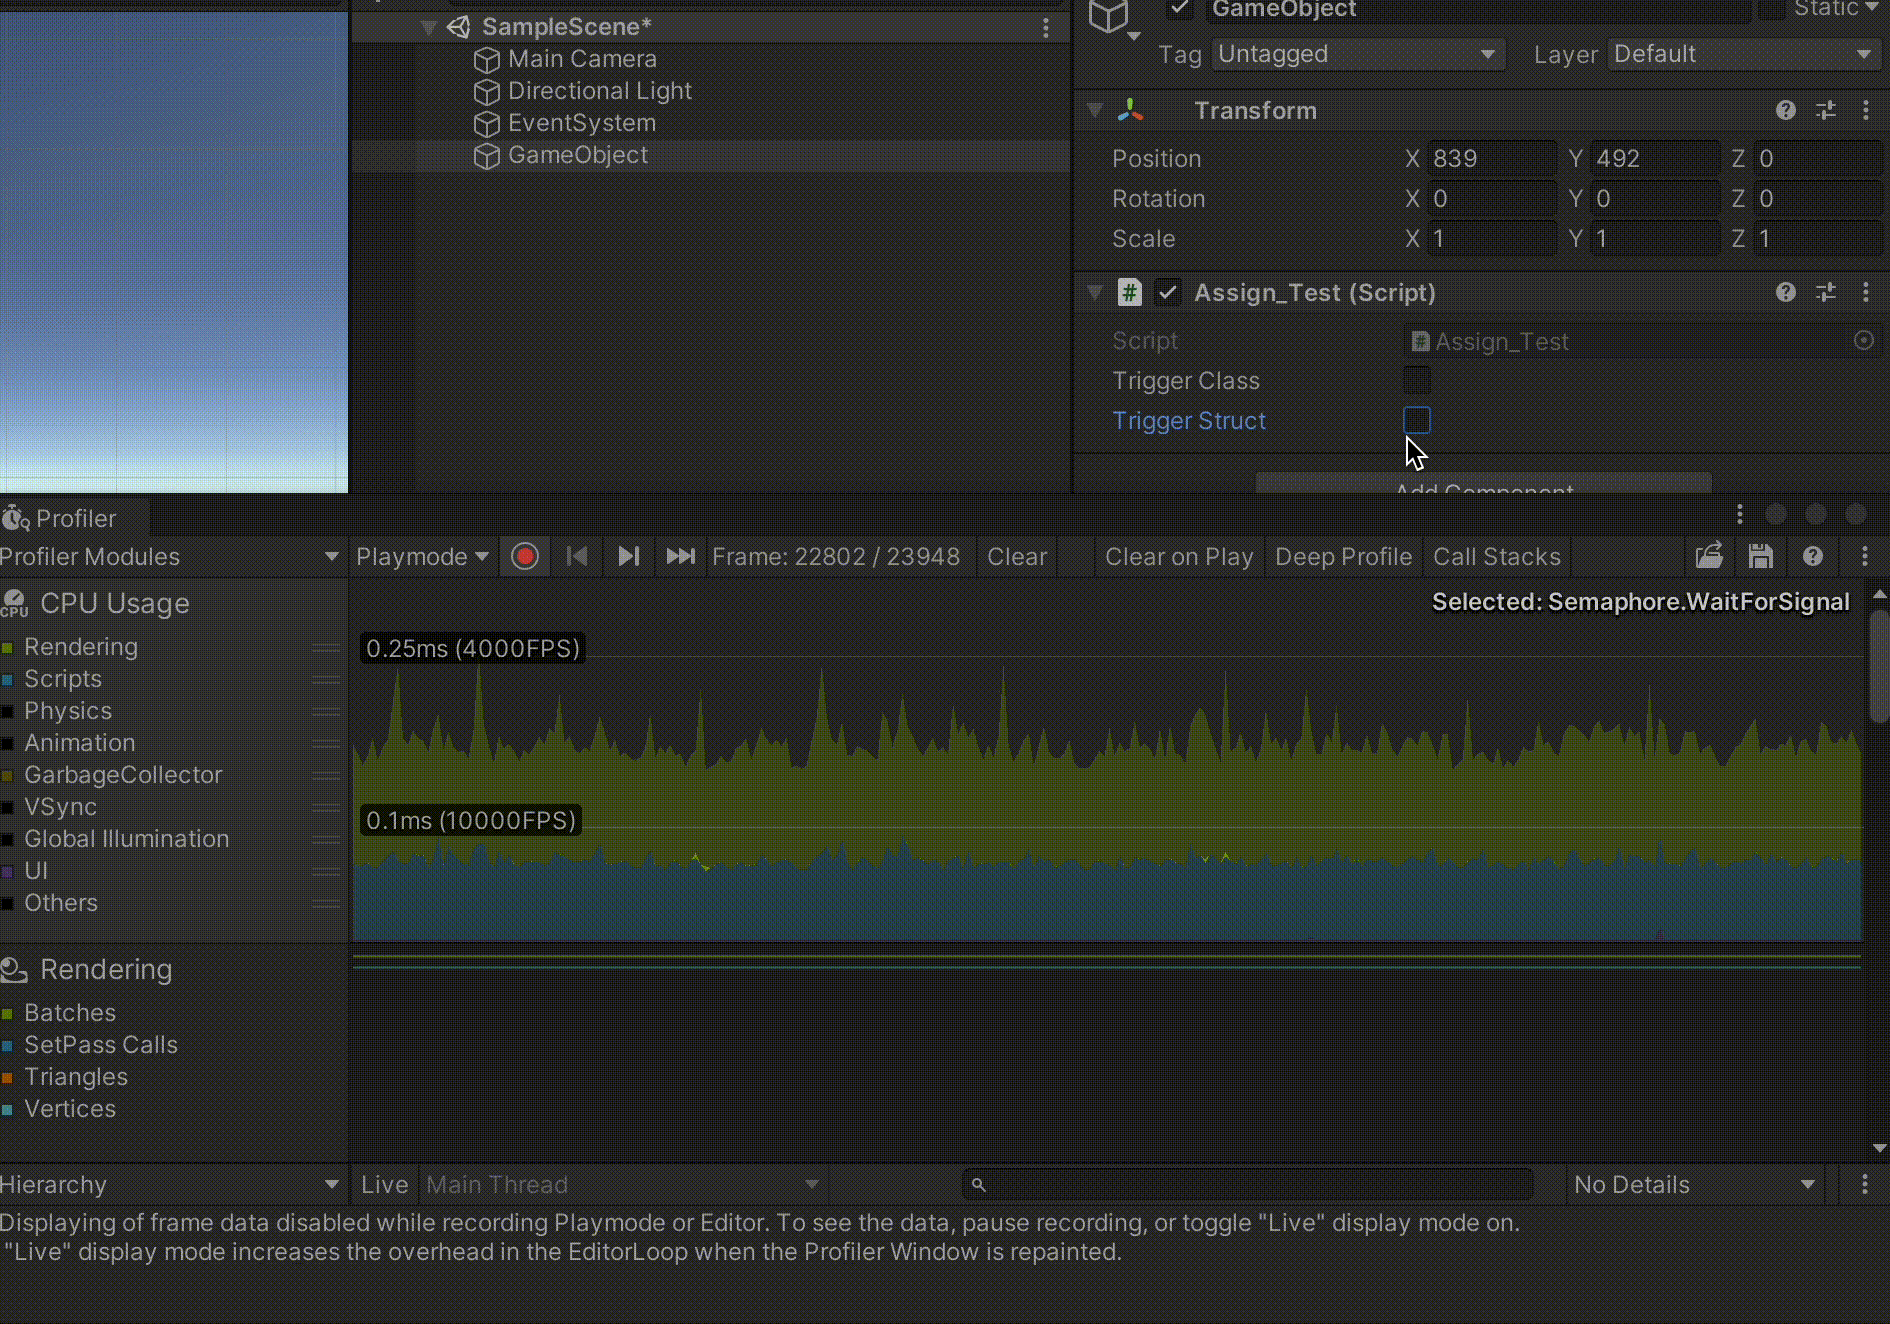Image resolution: width=1890 pixels, height=1324 pixels.
Task: Click the GameObject cube icon in Inspector
Action: click(x=1108, y=16)
